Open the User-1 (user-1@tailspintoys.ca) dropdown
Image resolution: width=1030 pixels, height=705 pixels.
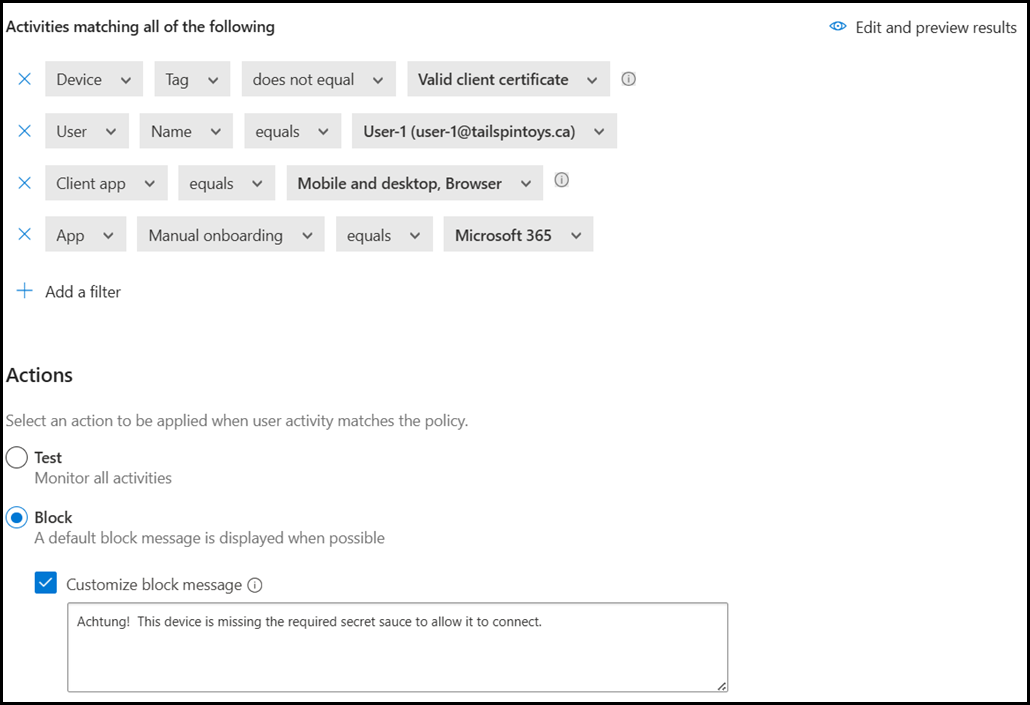[x=484, y=131]
